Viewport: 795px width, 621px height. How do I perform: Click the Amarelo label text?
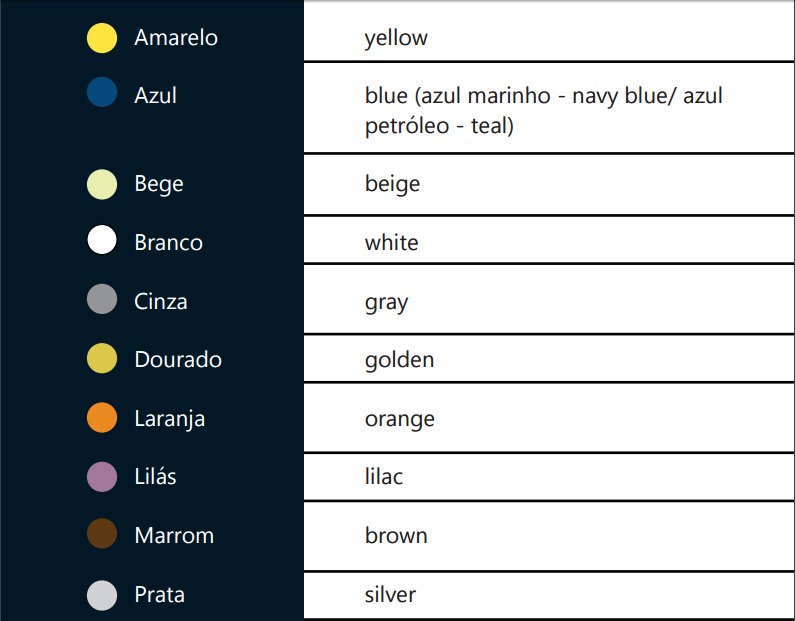pyautogui.click(x=176, y=38)
